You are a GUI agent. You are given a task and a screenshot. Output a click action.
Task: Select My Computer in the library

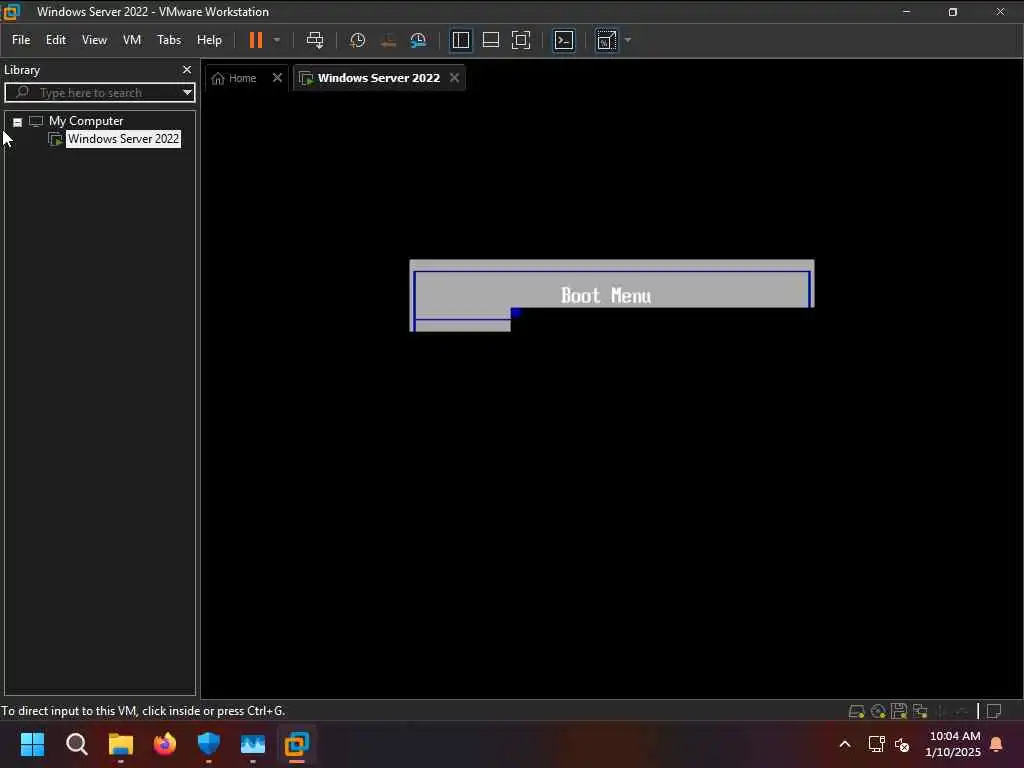pyautogui.click(x=86, y=121)
